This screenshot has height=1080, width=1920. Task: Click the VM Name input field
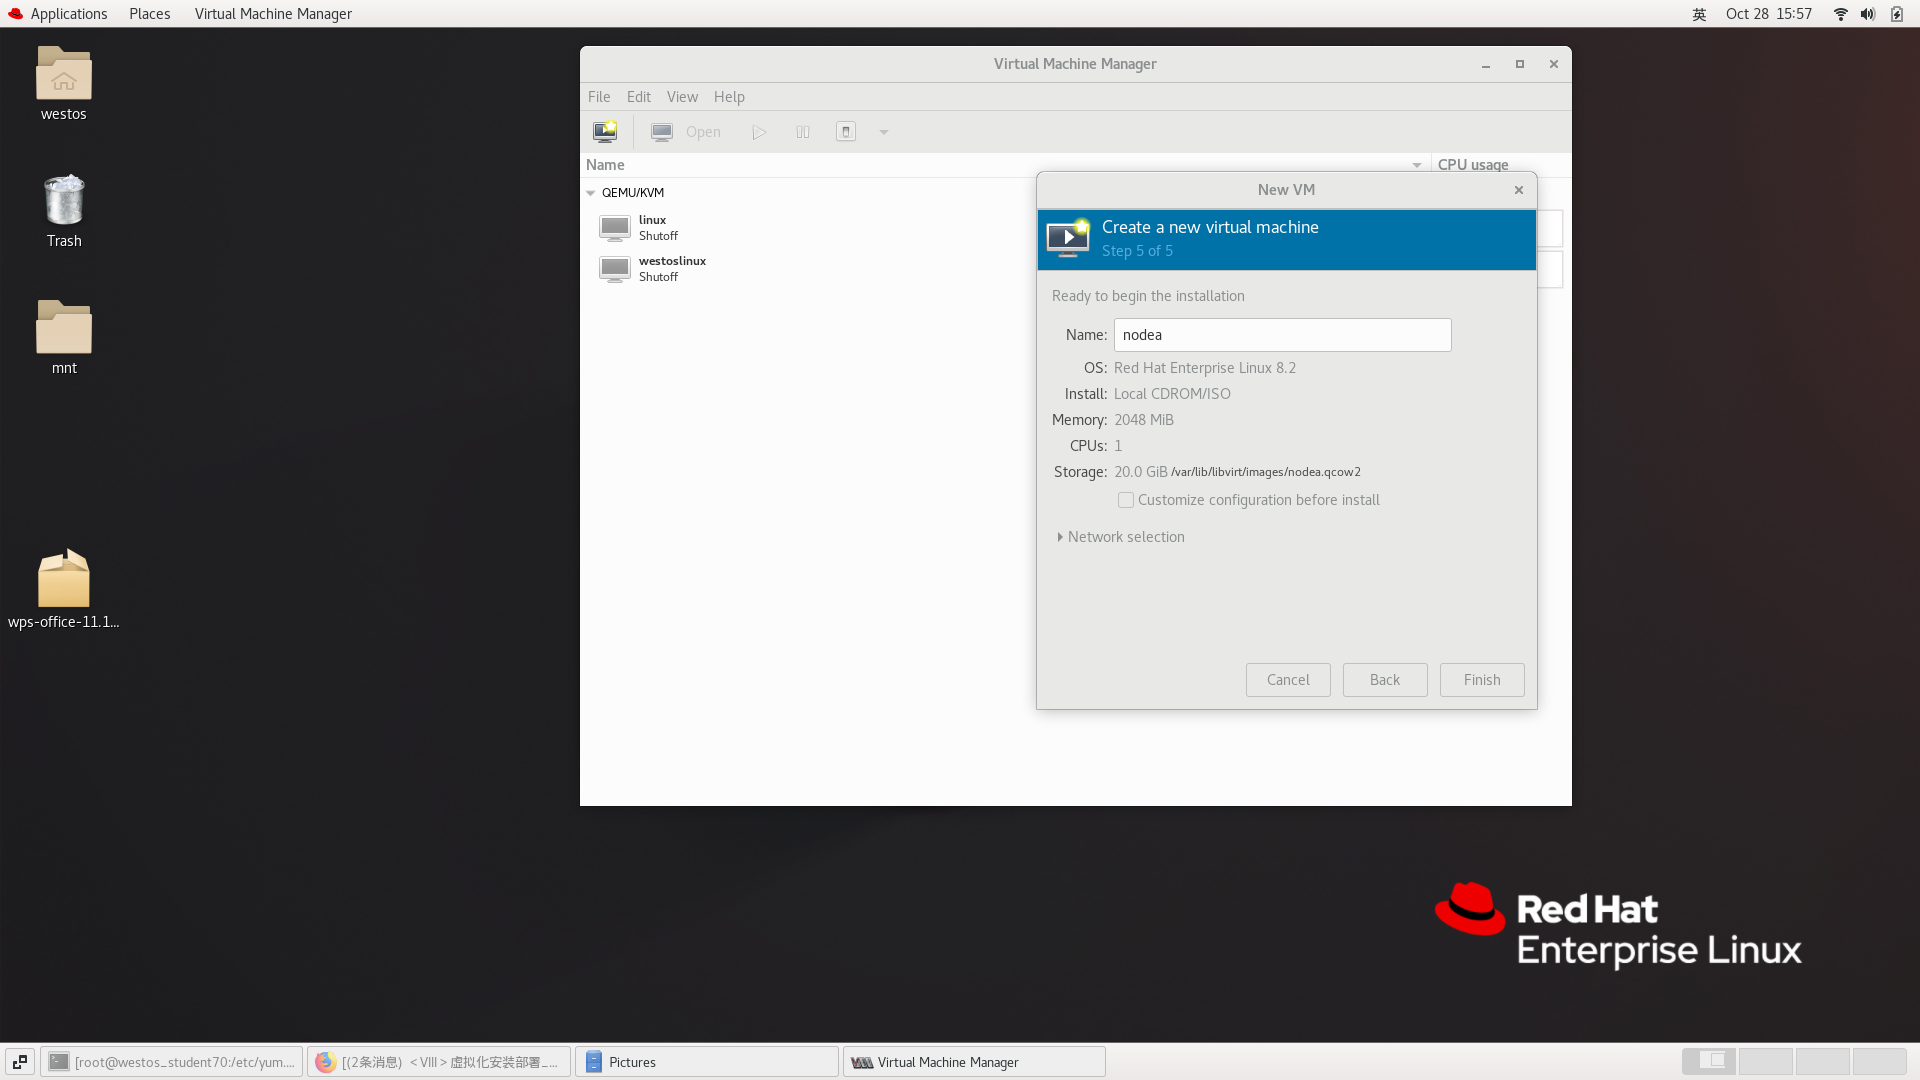[x=1282, y=335]
